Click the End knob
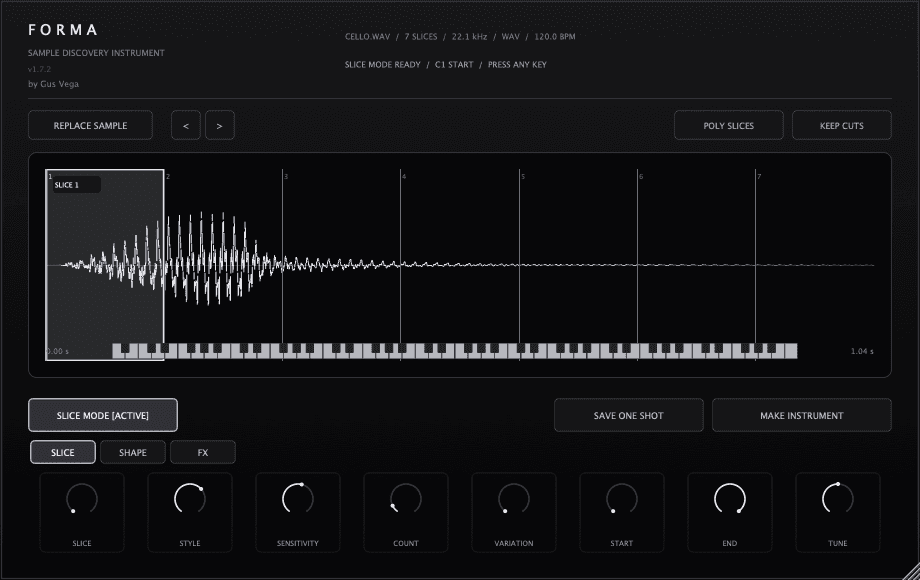Viewport: 920px width, 580px height. pos(729,499)
